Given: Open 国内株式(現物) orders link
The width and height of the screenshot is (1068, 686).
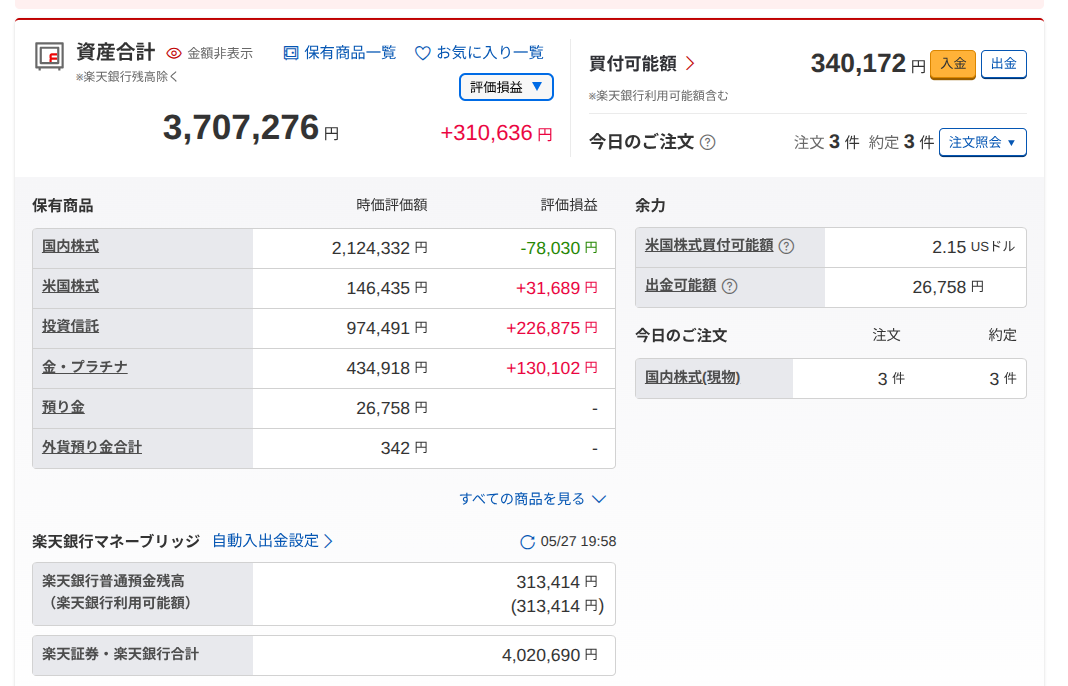Looking at the screenshot, I should tap(692, 377).
